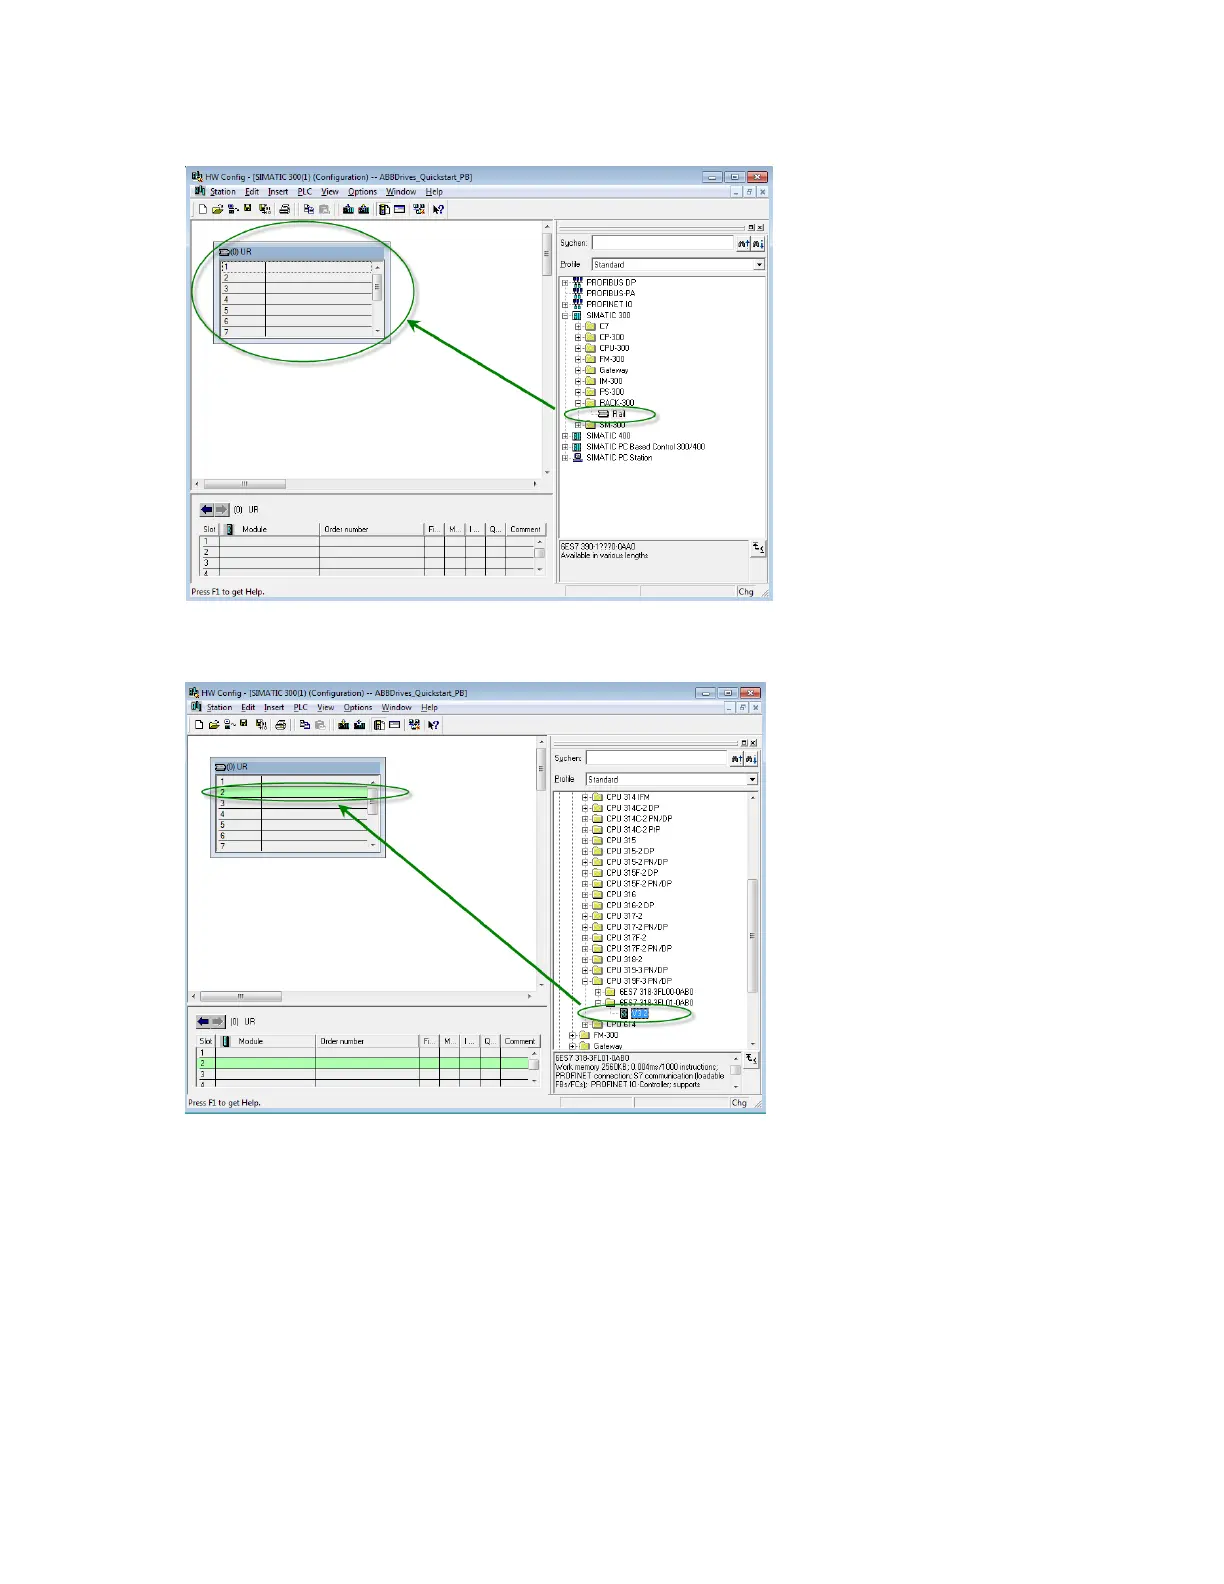Click Open icon in upper window toolbar
1224x1584 pixels.
[217, 209]
